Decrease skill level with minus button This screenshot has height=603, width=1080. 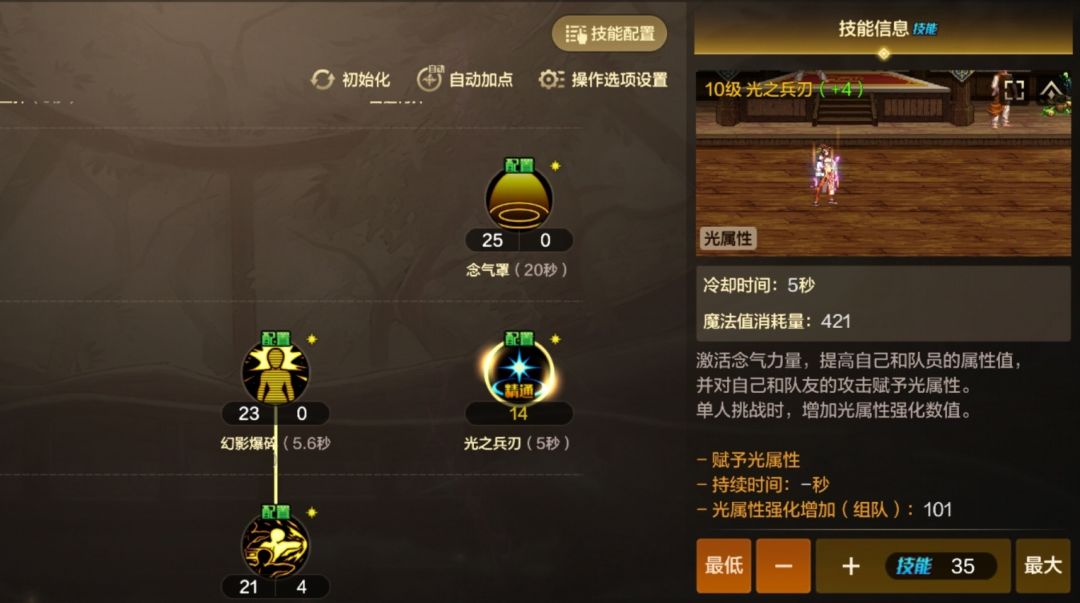[783, 566]
